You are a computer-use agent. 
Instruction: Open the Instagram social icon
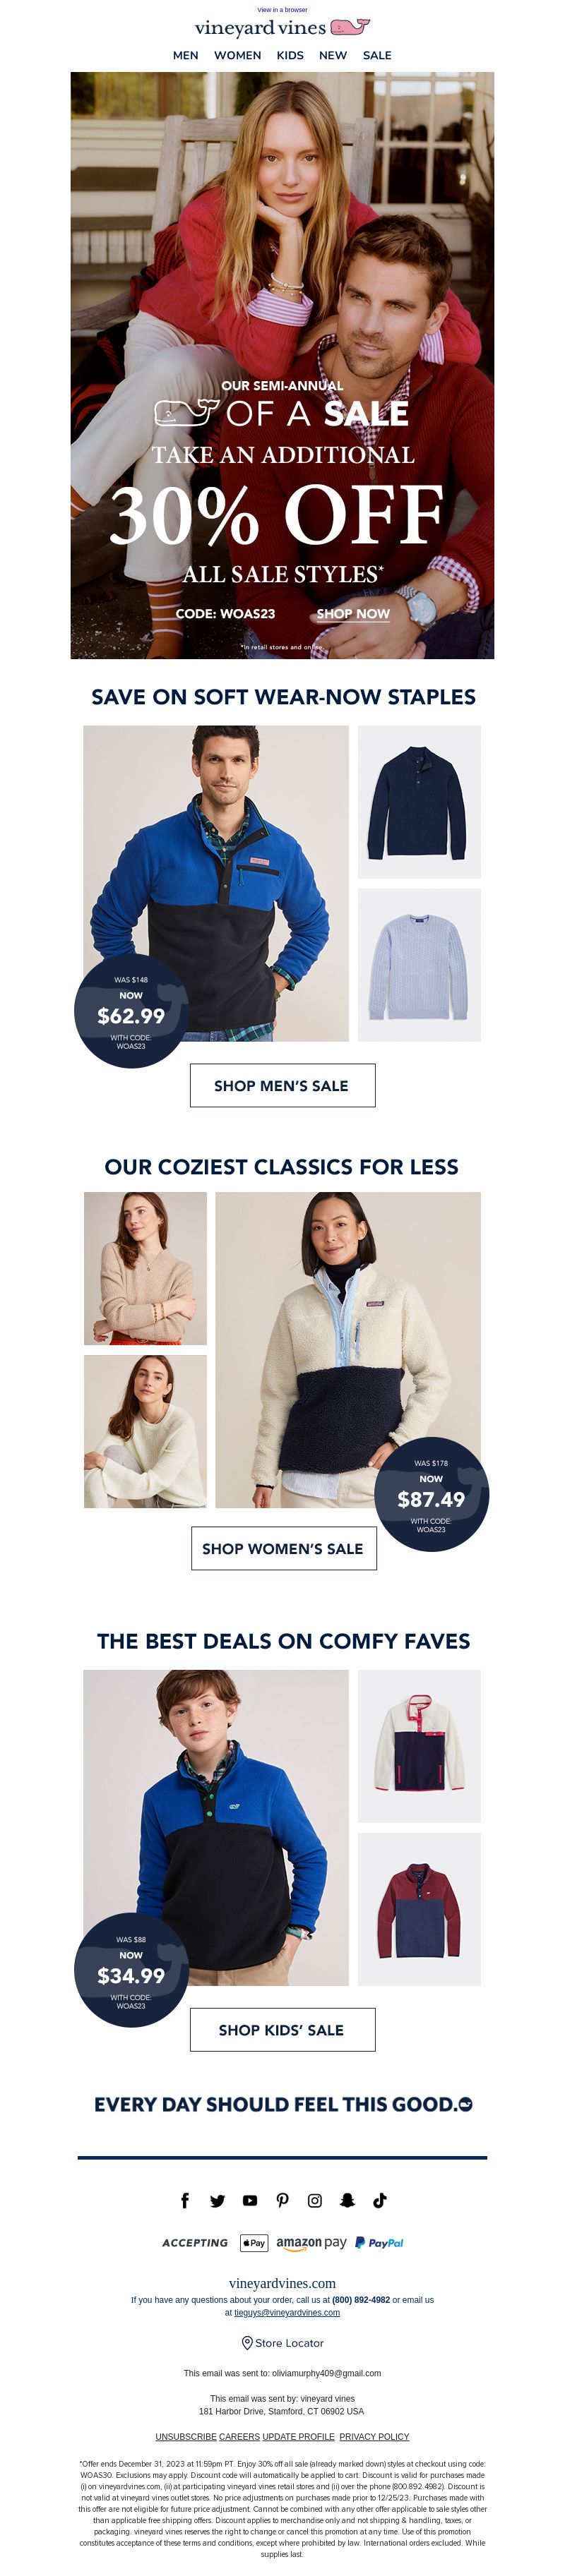click(315, 2200)
